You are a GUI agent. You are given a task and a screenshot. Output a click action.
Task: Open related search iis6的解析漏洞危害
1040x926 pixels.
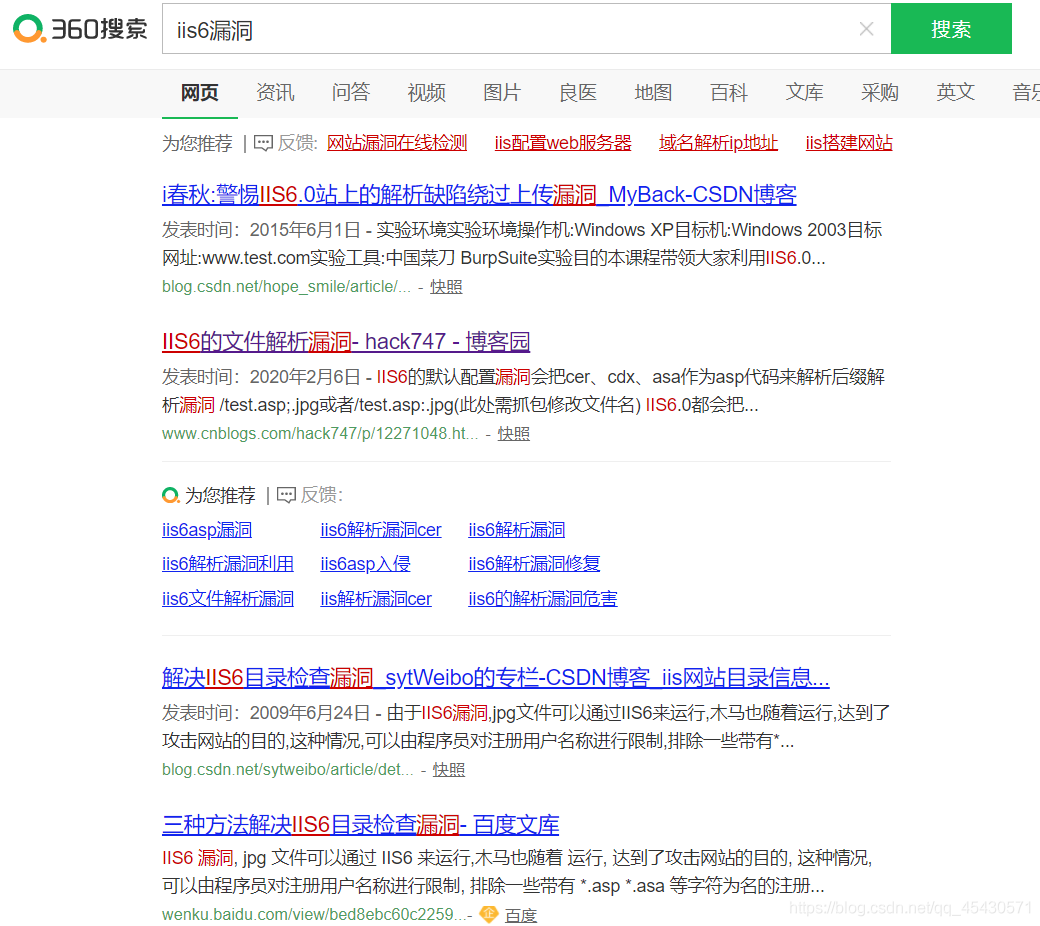point(543,598)
